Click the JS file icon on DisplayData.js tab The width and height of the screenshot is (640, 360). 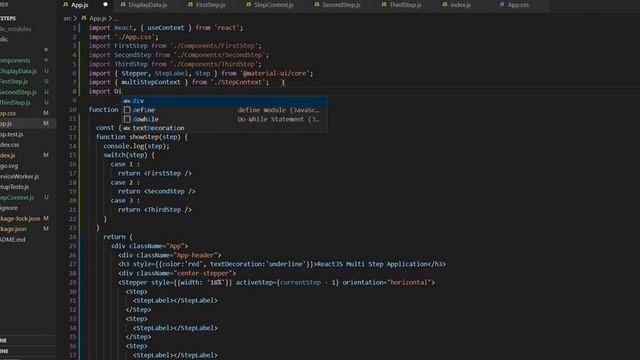pos(123,4)
